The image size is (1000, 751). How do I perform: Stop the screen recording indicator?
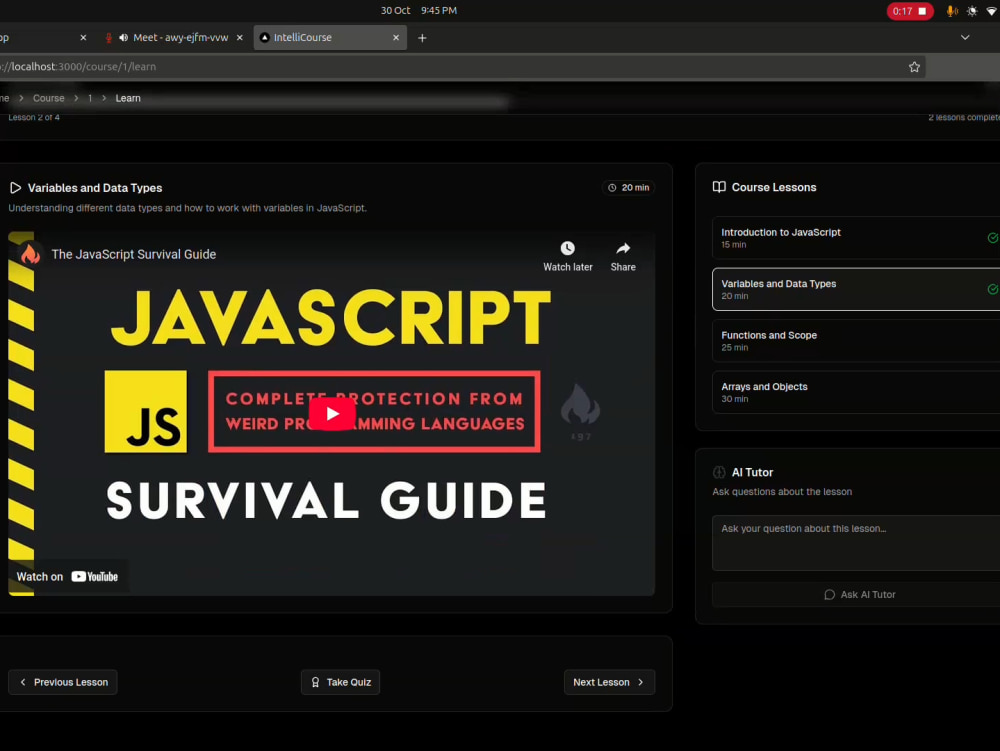pos(910,11)
